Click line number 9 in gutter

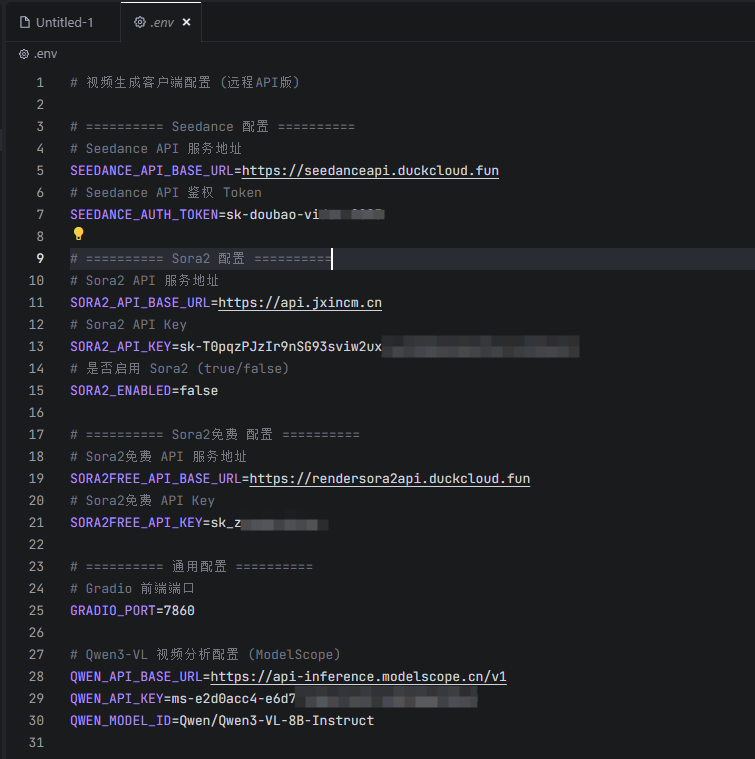(40, 259)
